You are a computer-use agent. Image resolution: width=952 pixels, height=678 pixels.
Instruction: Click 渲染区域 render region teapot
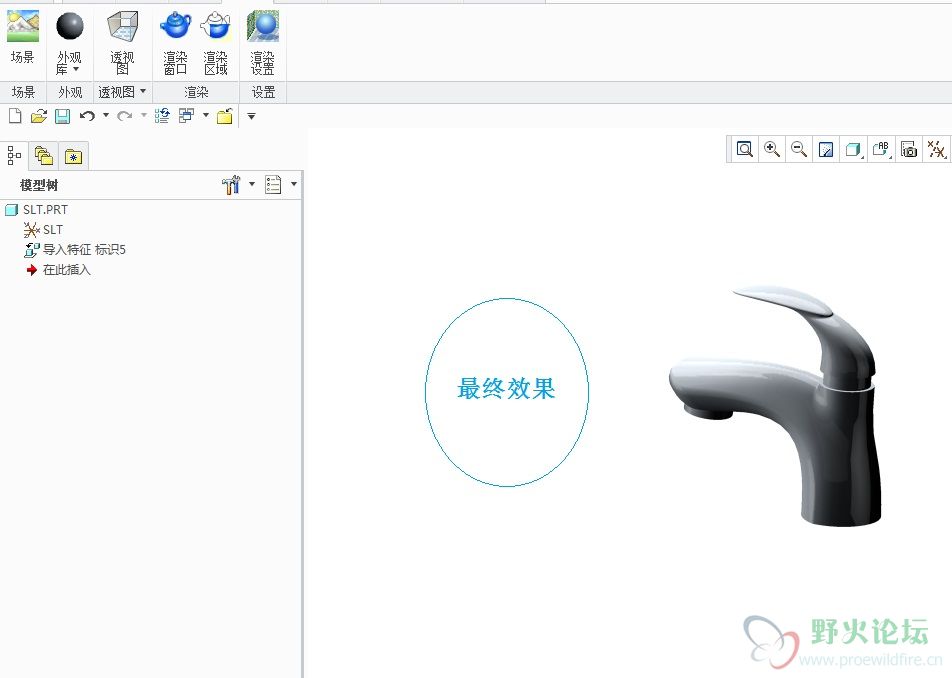point(216,27)
